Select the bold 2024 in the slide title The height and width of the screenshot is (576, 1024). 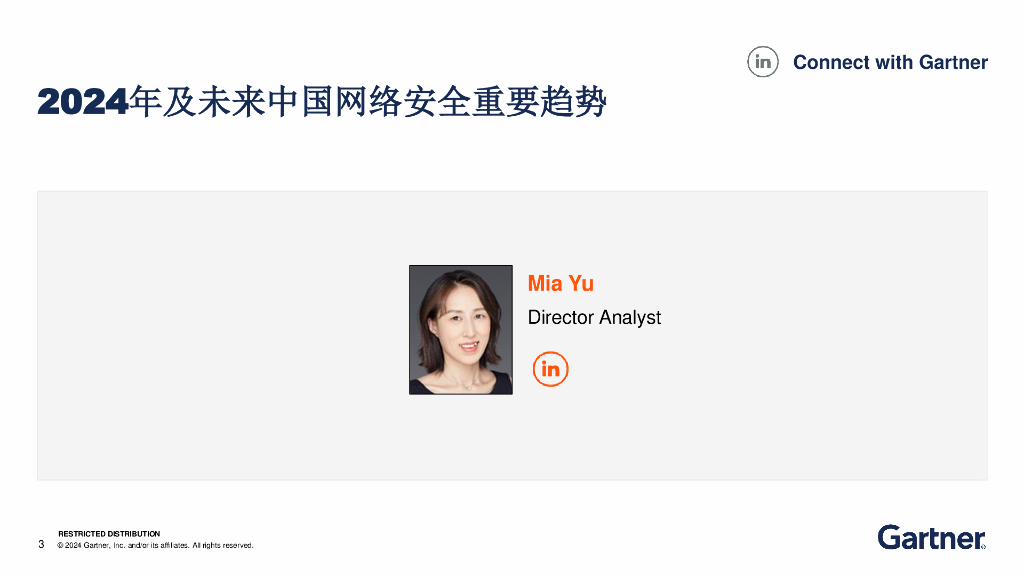(x=82, y=103)
